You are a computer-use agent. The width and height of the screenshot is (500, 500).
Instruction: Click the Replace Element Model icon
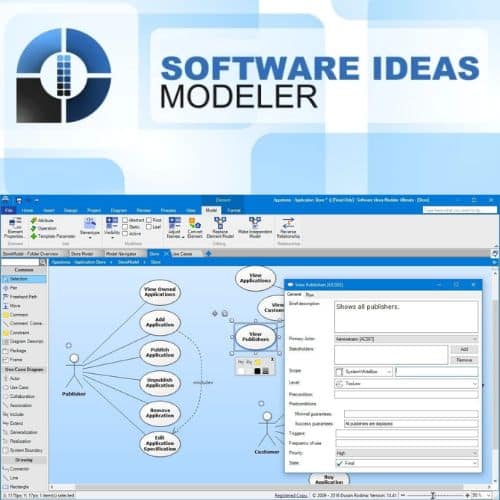[220, 223]
